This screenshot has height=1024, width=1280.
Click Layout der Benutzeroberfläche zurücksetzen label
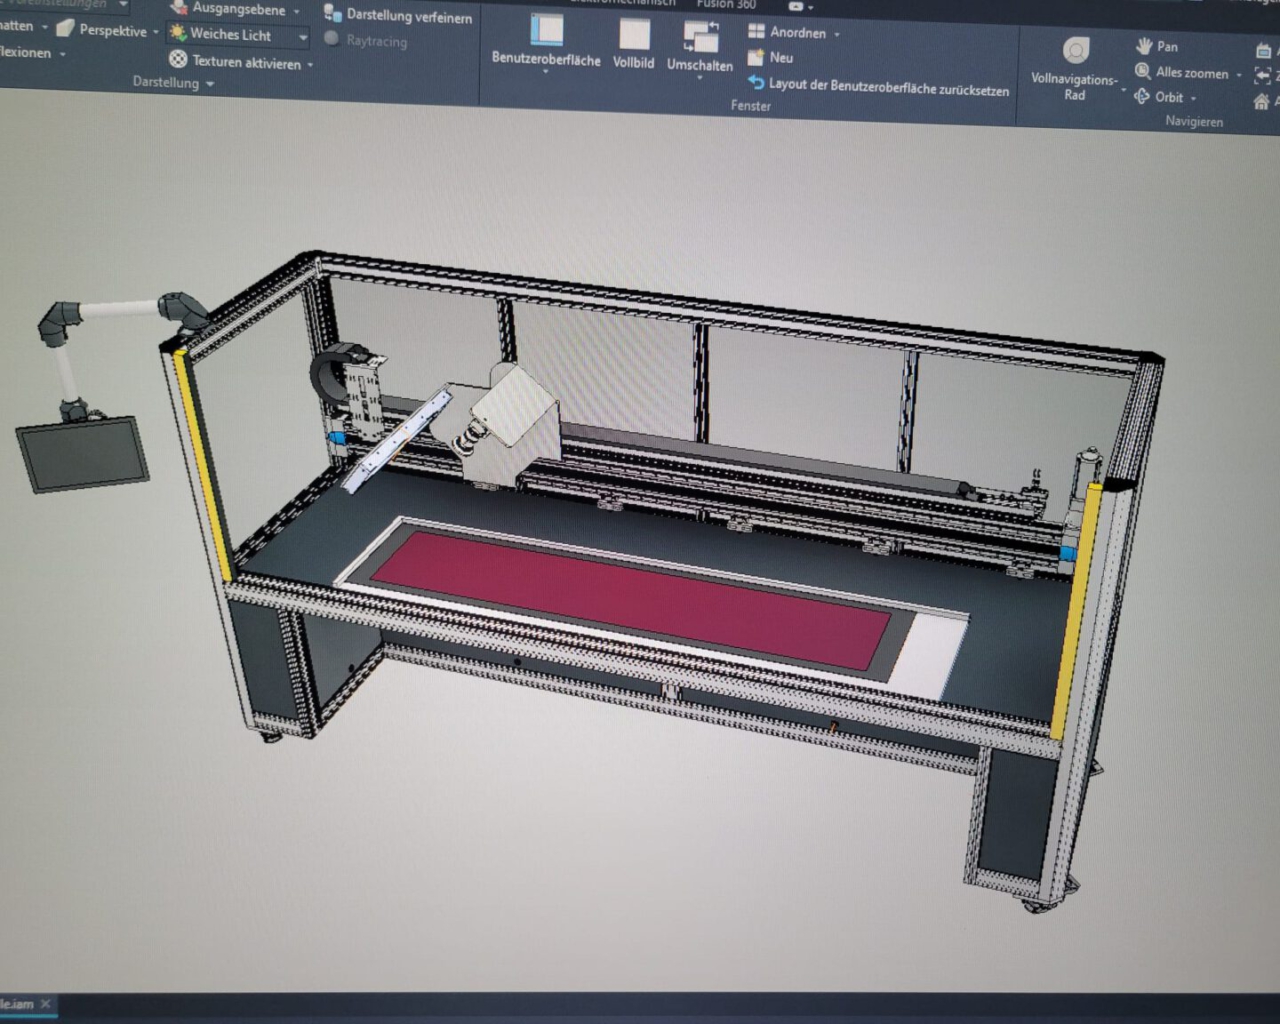click(889, 87)
